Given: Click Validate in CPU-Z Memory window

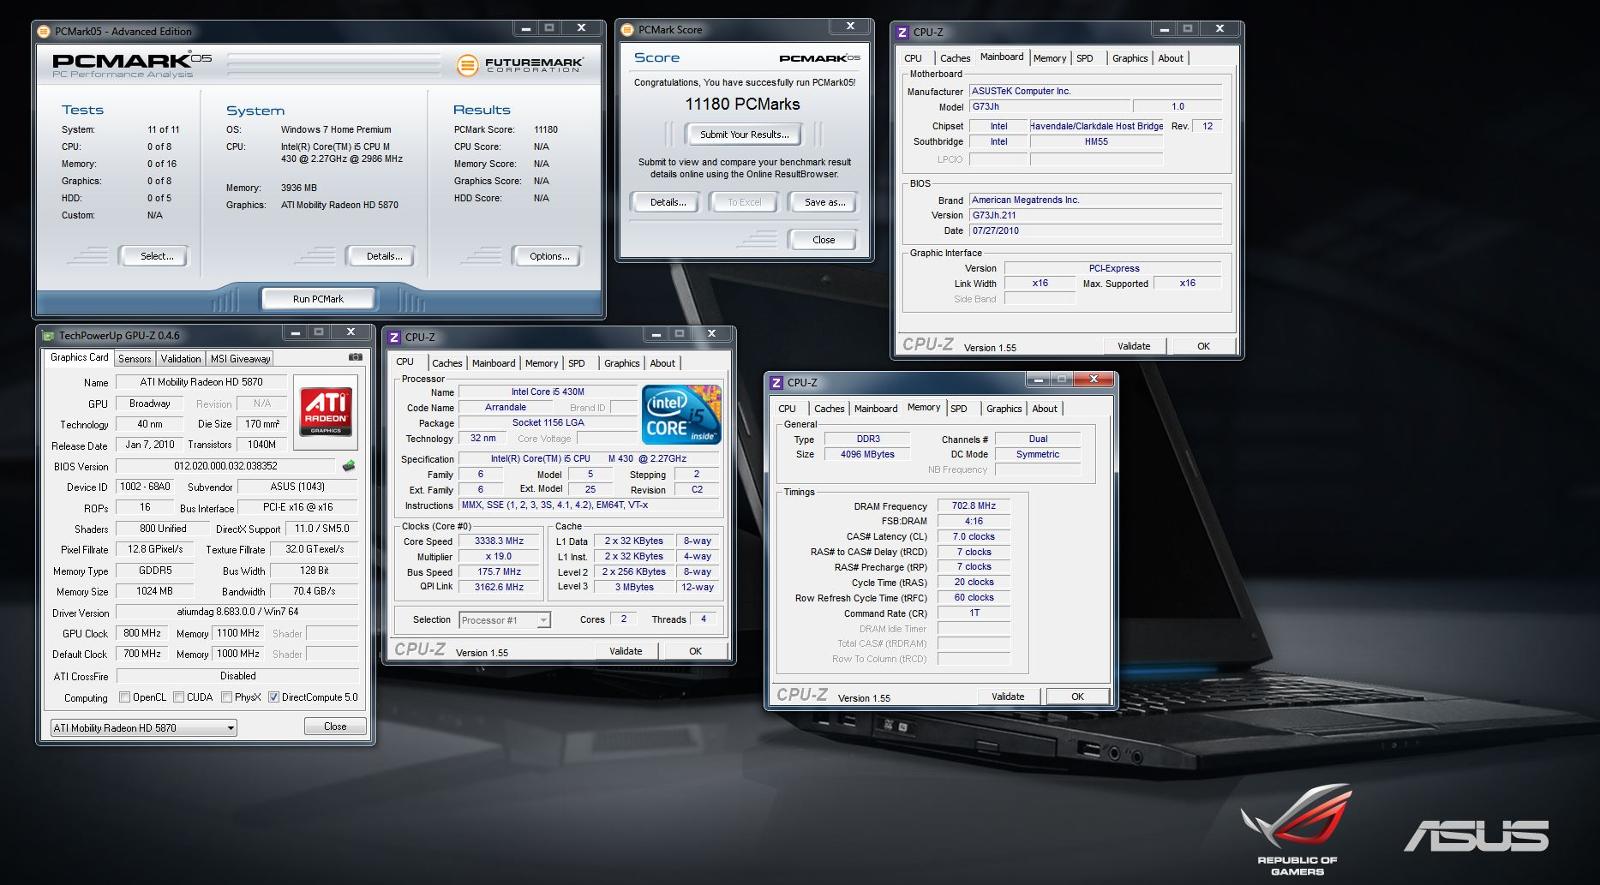Looking at the screenshot, I should point(1008,696).
